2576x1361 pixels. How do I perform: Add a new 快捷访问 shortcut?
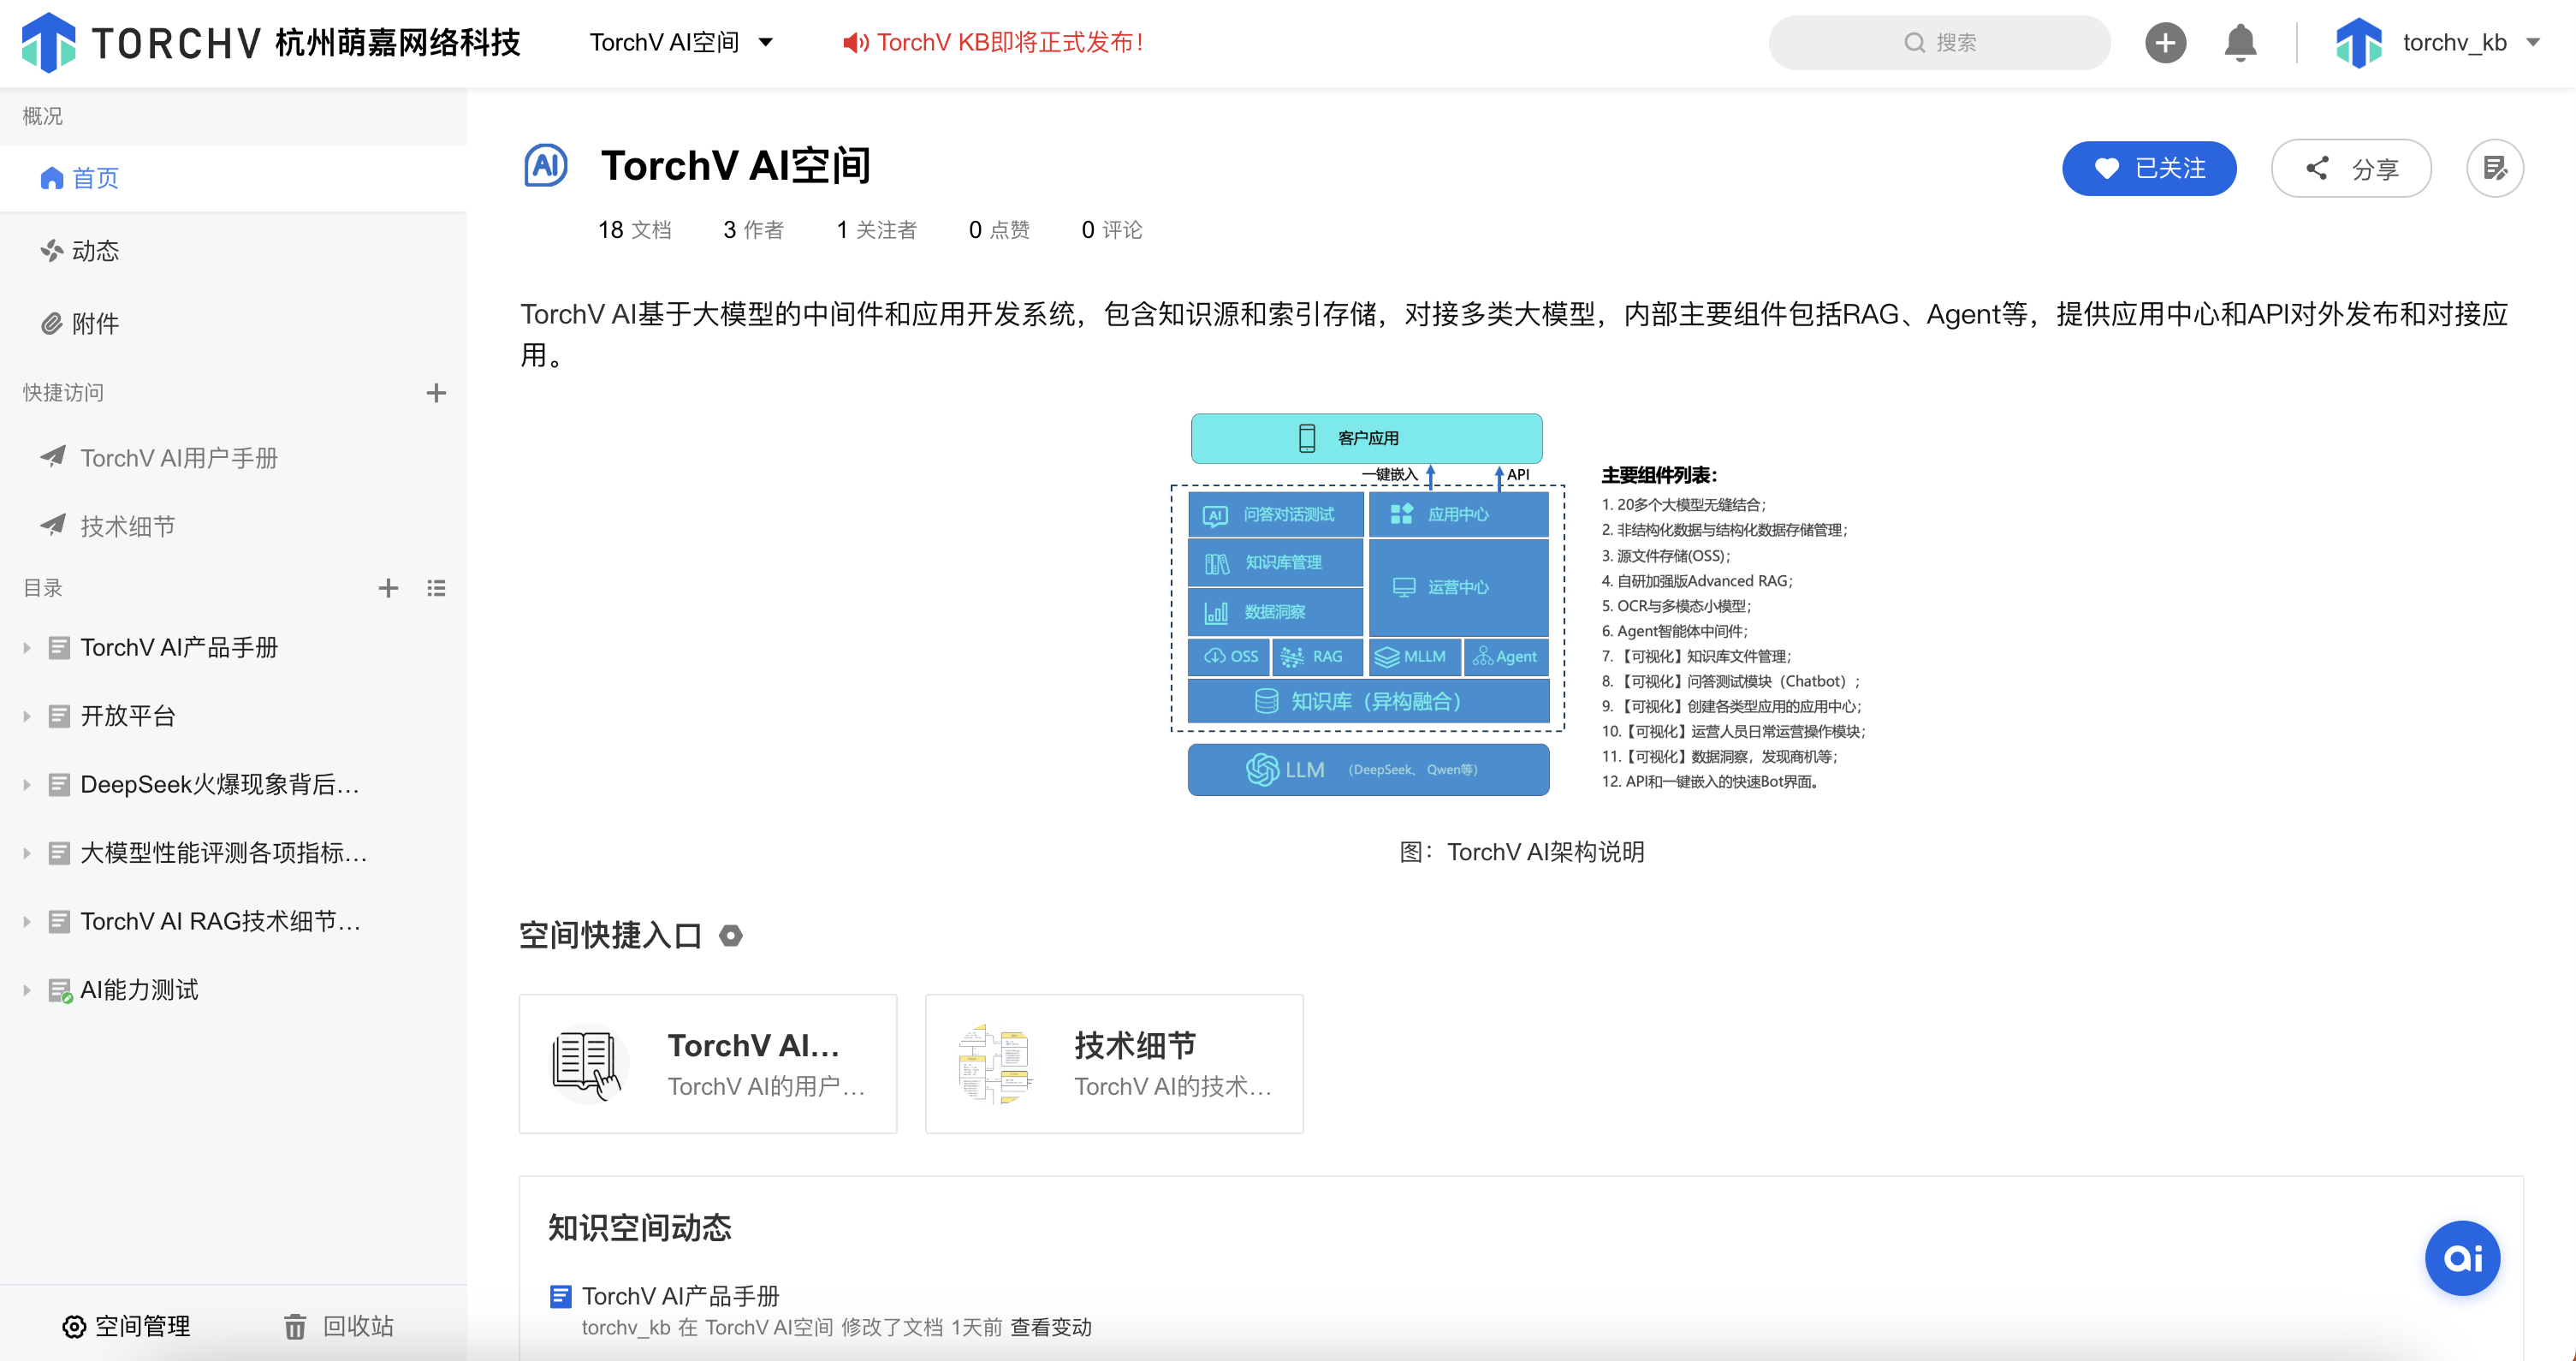[x=435, y=392]
